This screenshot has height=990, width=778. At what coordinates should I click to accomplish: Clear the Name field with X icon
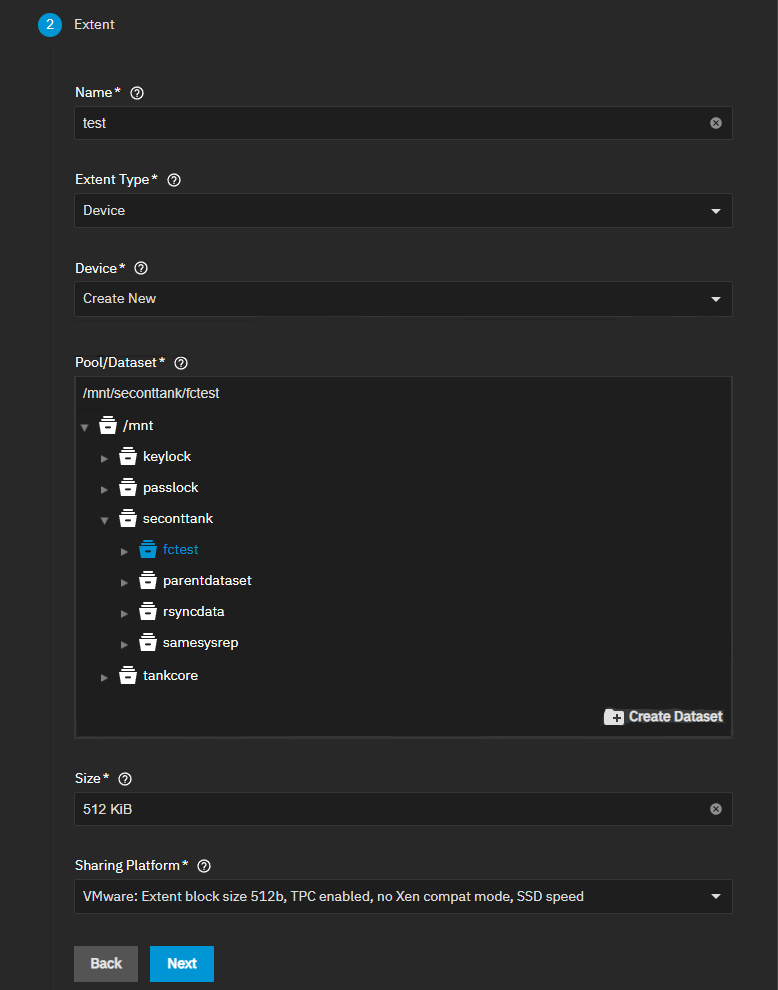pos(715,123)
